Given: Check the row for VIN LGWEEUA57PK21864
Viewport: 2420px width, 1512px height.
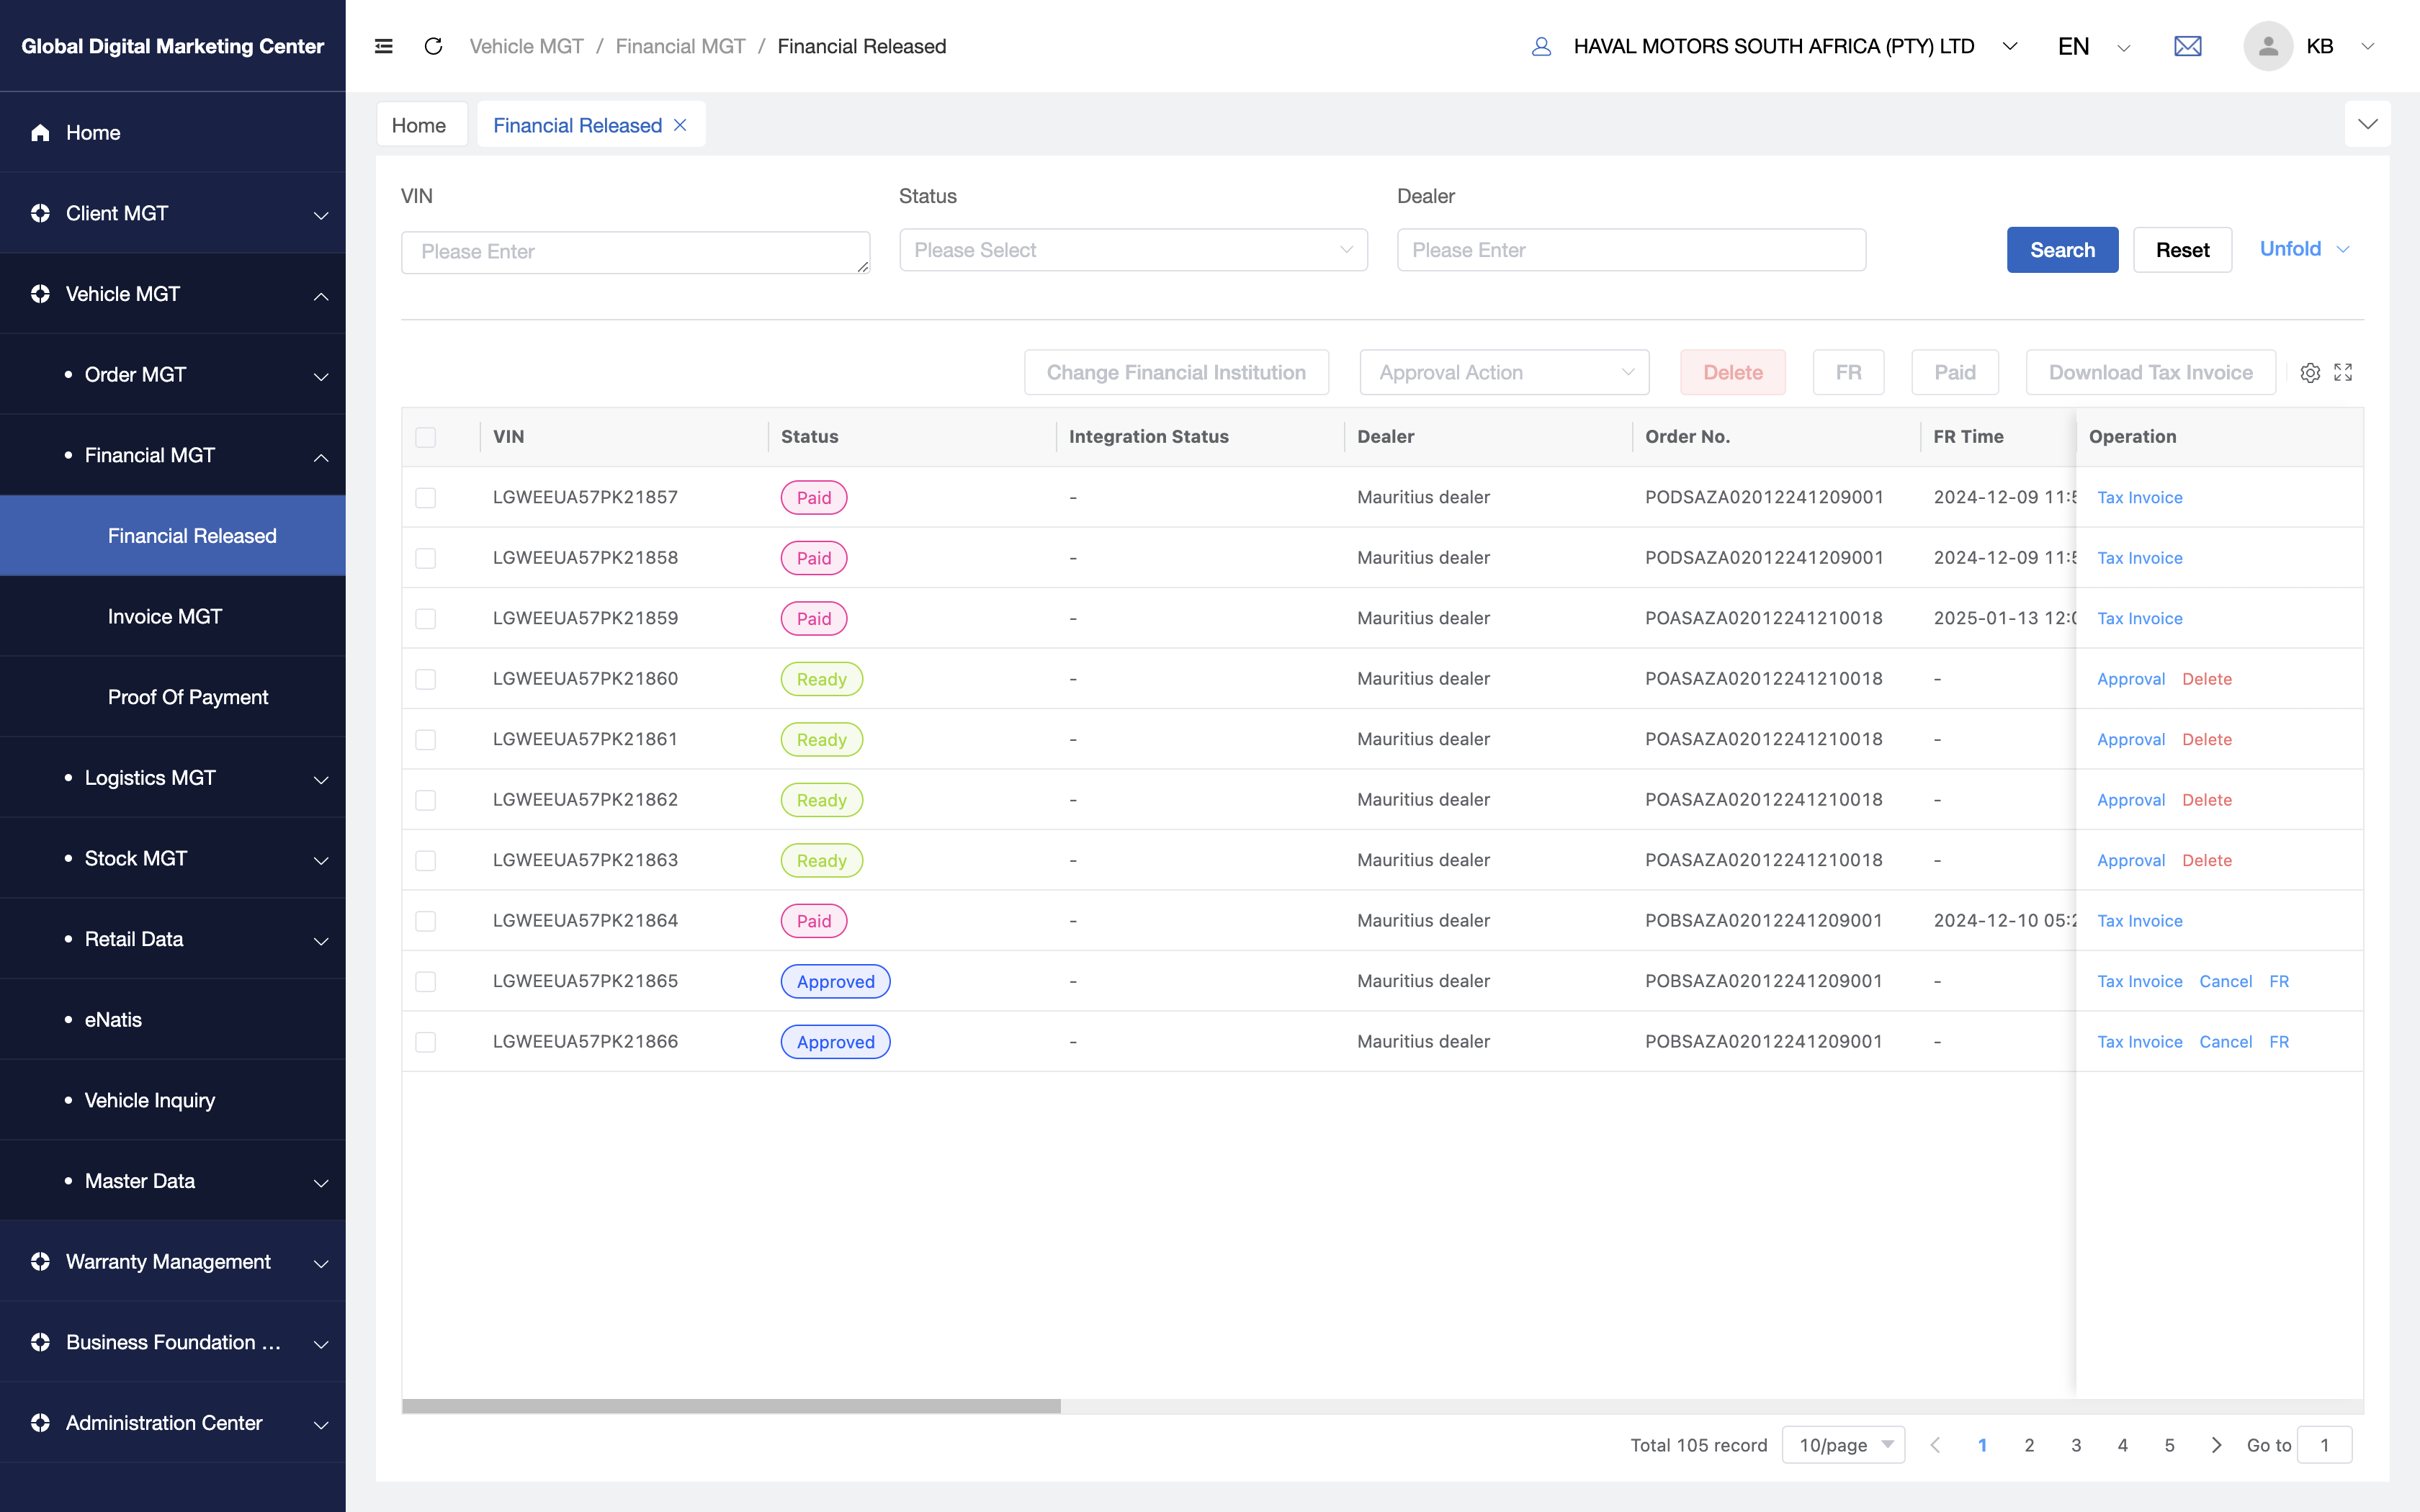Looking at the screenshot, I should (426, 921).
